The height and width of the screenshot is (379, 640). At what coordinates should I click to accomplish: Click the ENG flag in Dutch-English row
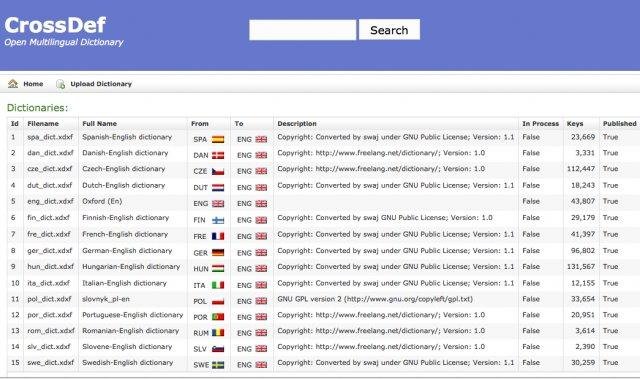pyautogui.click(x=261, y=188)
